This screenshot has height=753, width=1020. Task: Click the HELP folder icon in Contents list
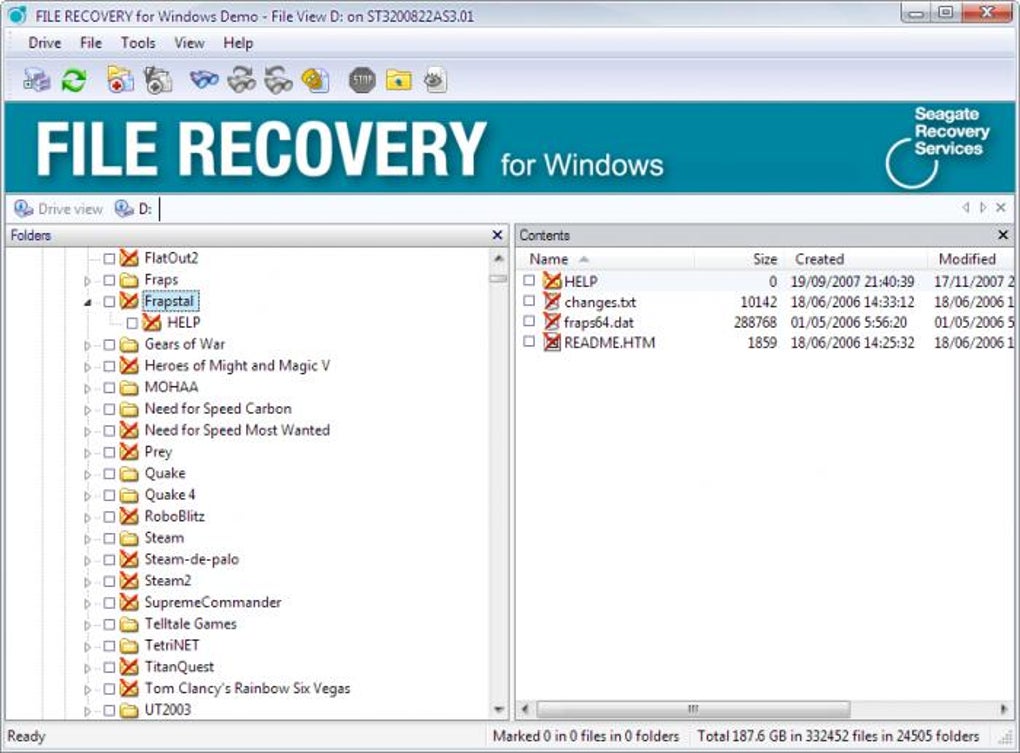click(552, 281)
